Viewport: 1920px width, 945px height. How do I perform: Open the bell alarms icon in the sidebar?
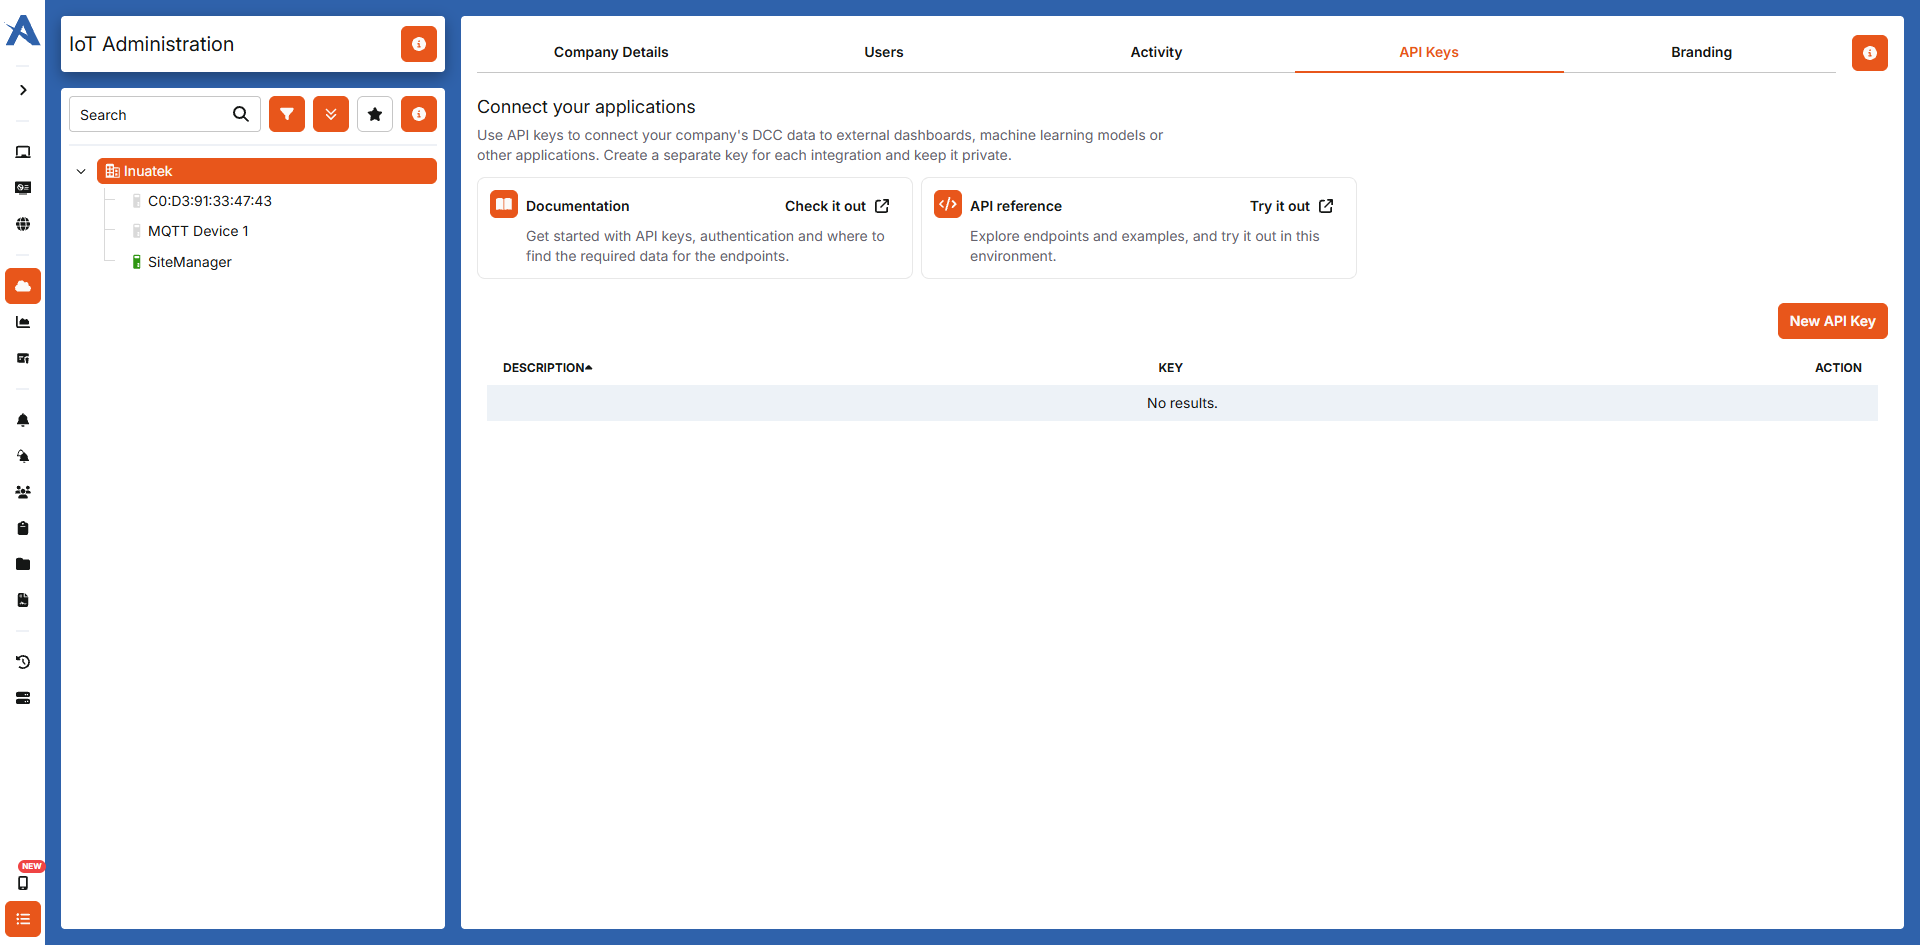[x=23, y=420]
